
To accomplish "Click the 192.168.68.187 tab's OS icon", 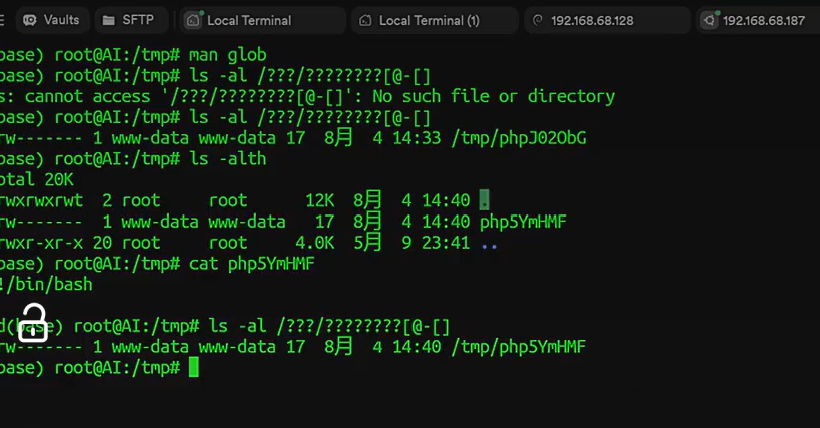I will 709,20.
